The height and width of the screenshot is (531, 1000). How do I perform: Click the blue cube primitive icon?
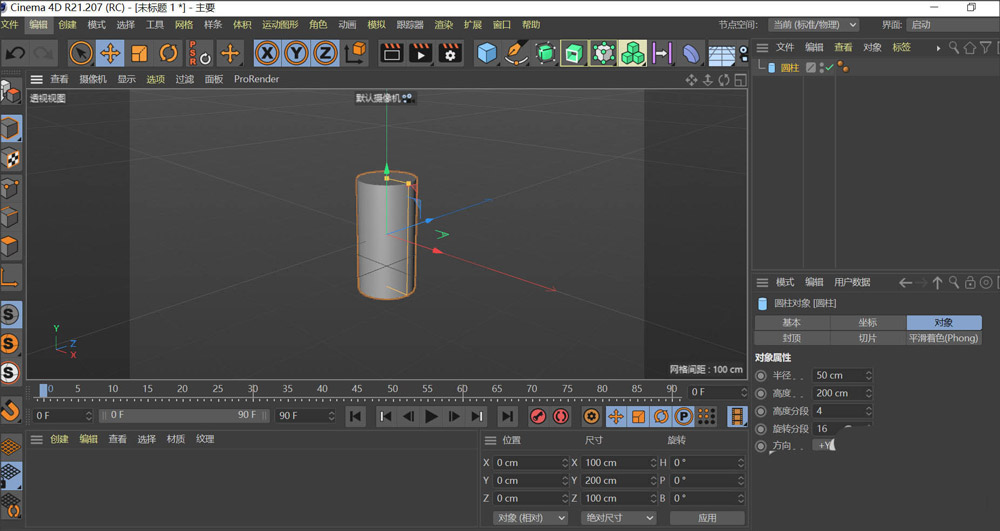point(487,53)
